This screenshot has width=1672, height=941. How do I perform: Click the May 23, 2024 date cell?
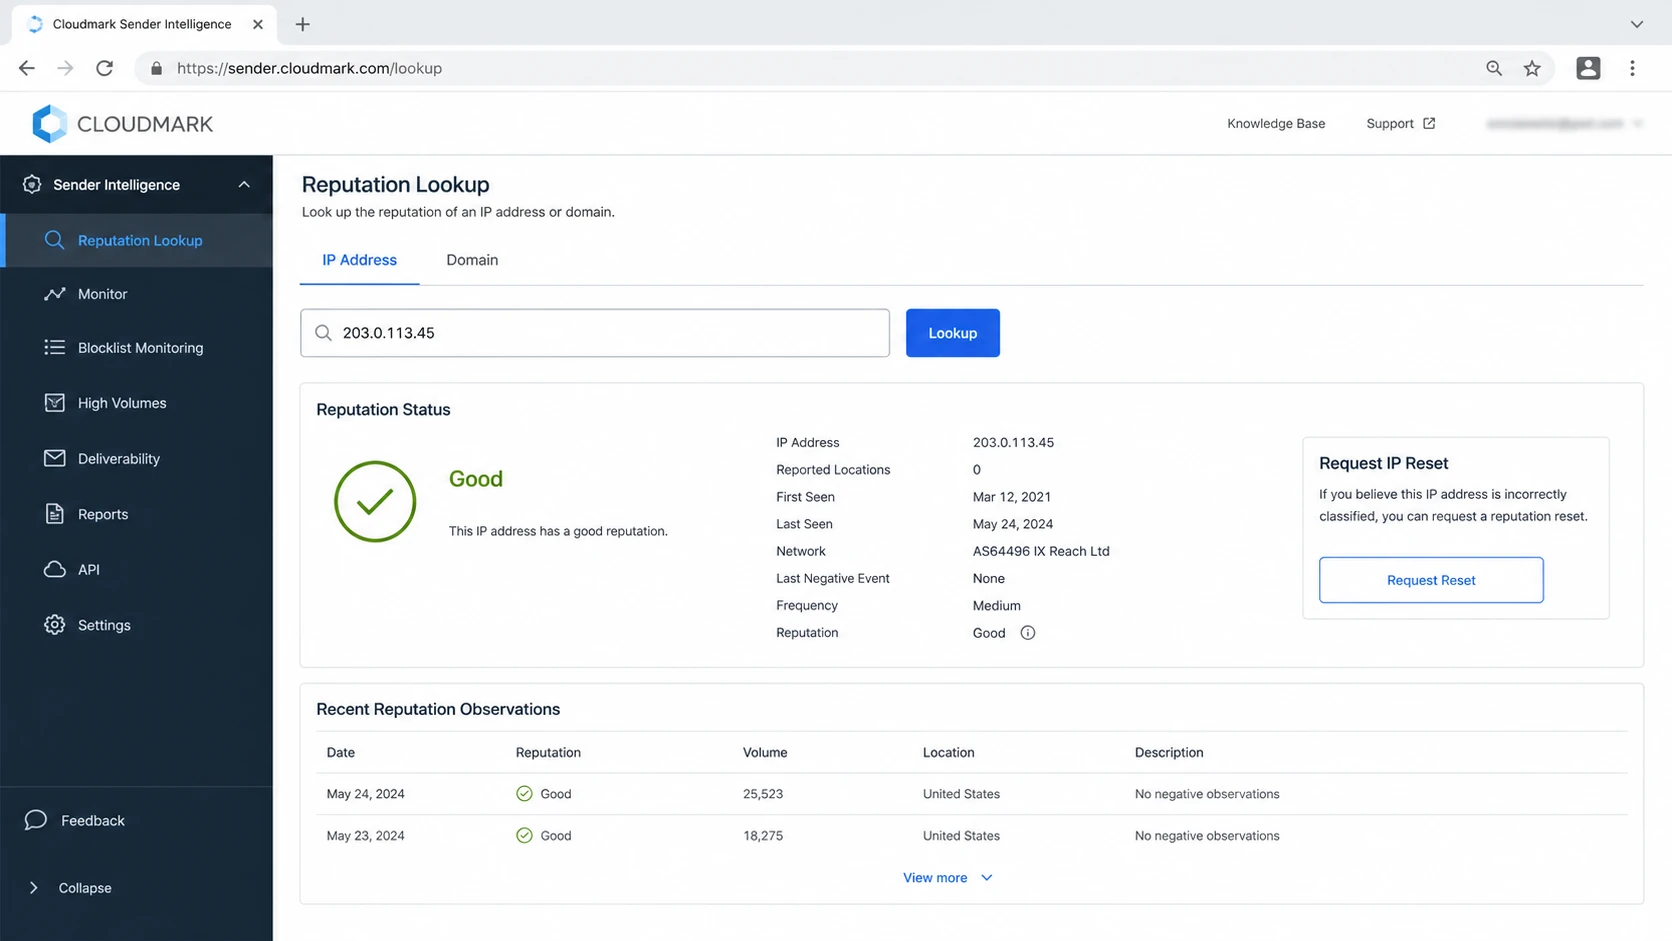[365, 836]
